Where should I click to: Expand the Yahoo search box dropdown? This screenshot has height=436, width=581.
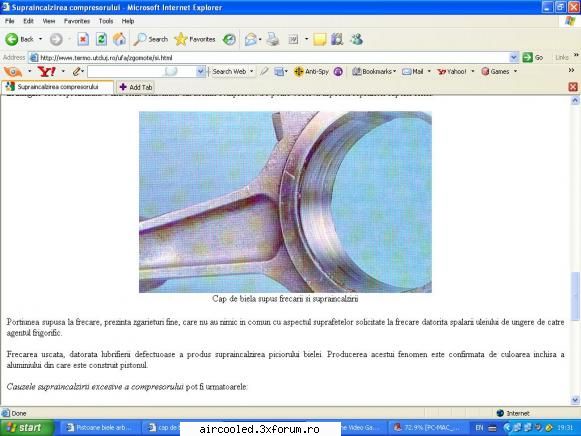click(x=200, y=71)
